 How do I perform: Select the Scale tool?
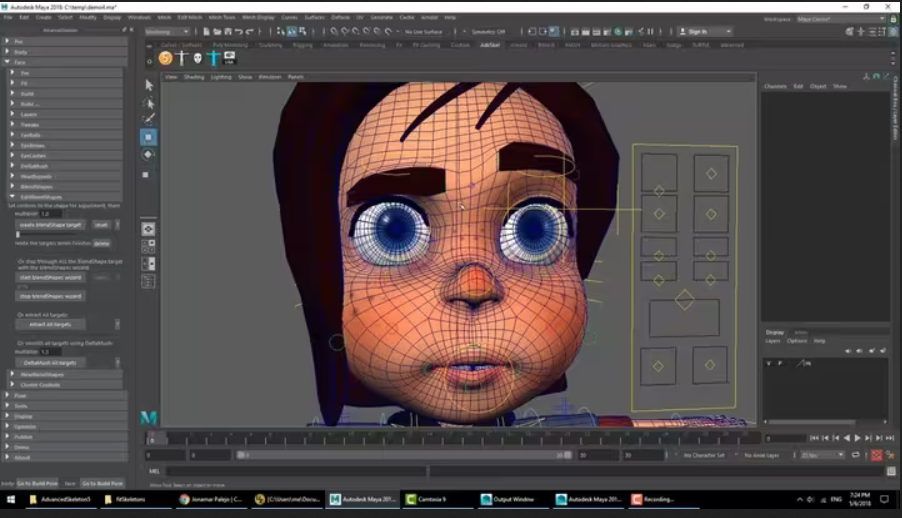click(146, 174)
